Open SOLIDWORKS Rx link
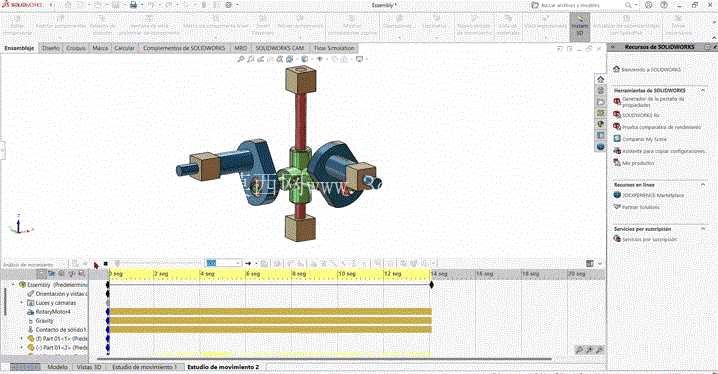 pos(641,115)
